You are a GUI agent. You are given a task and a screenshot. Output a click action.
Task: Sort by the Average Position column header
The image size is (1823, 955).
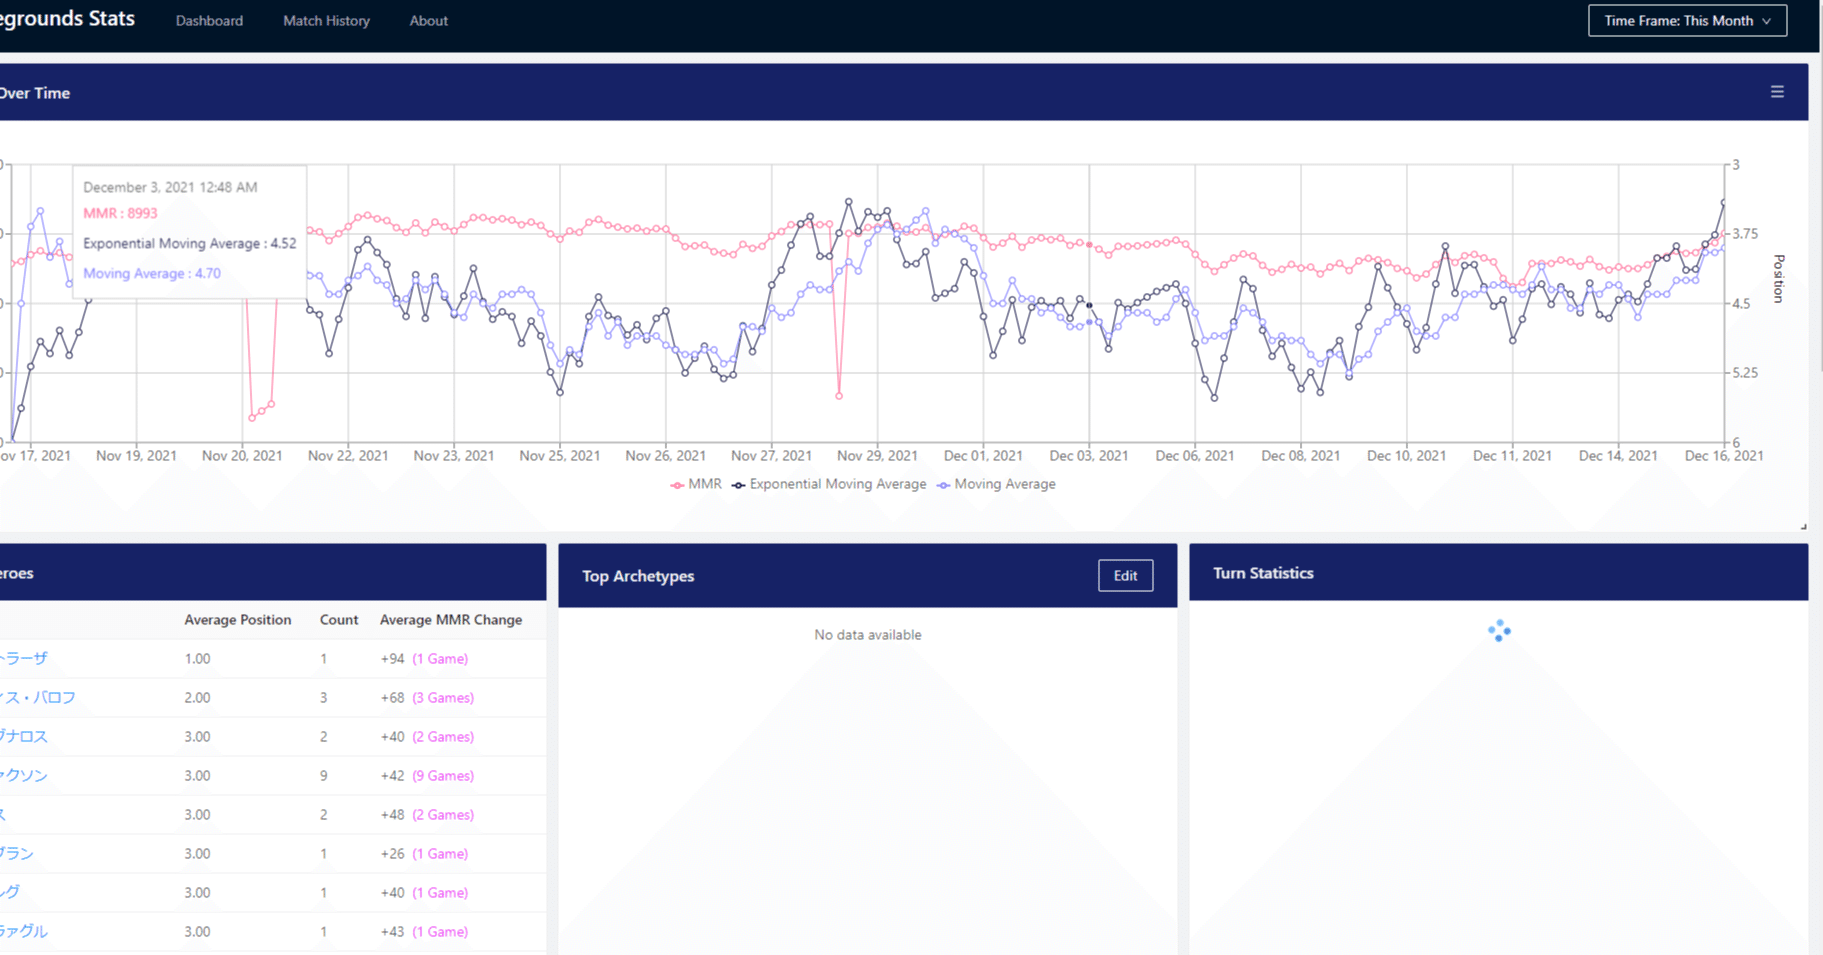(x=238, y=620)
